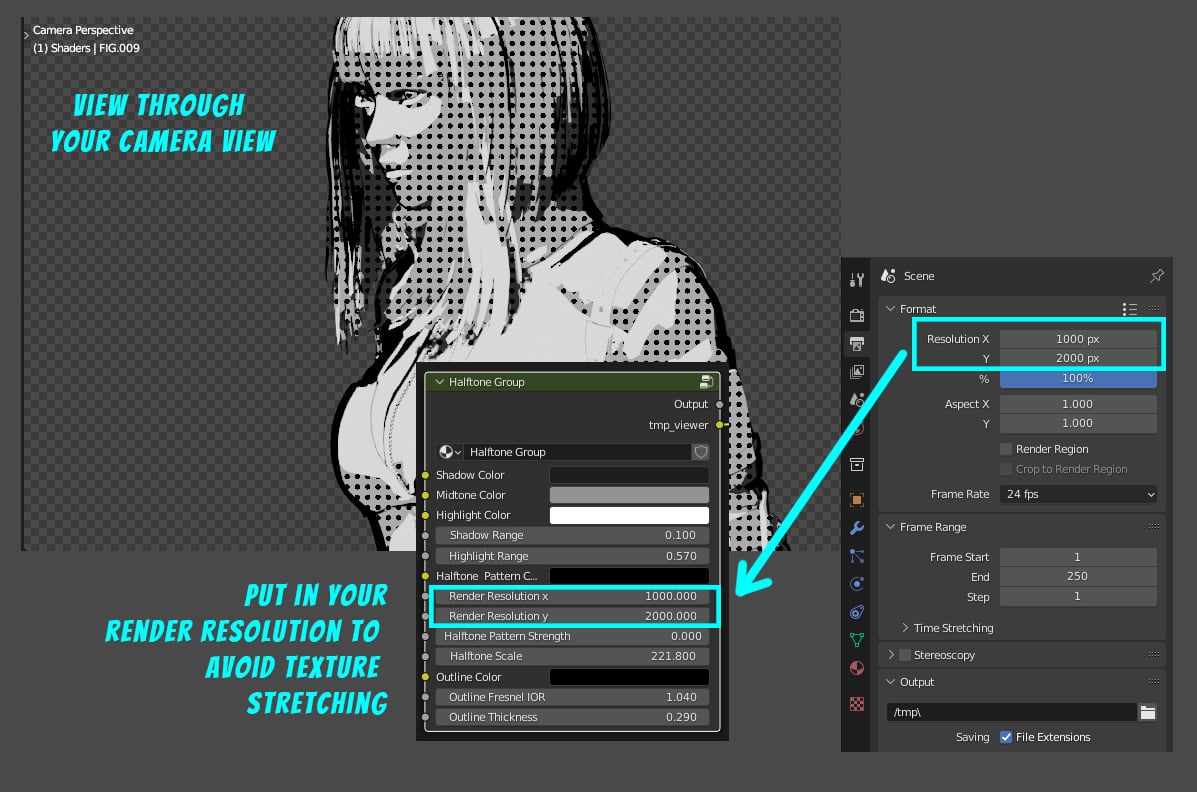
Task: Open the Render Properties tab
Action: (856, 313)
